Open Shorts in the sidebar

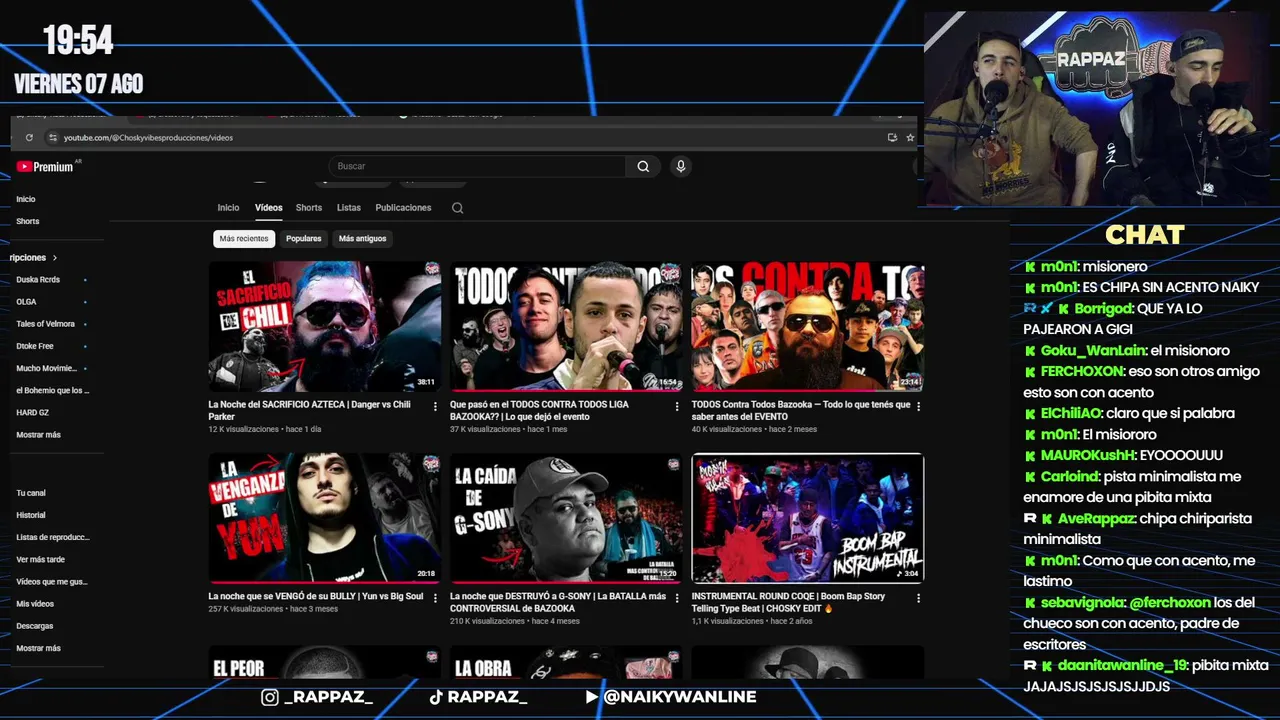(28, 221)
